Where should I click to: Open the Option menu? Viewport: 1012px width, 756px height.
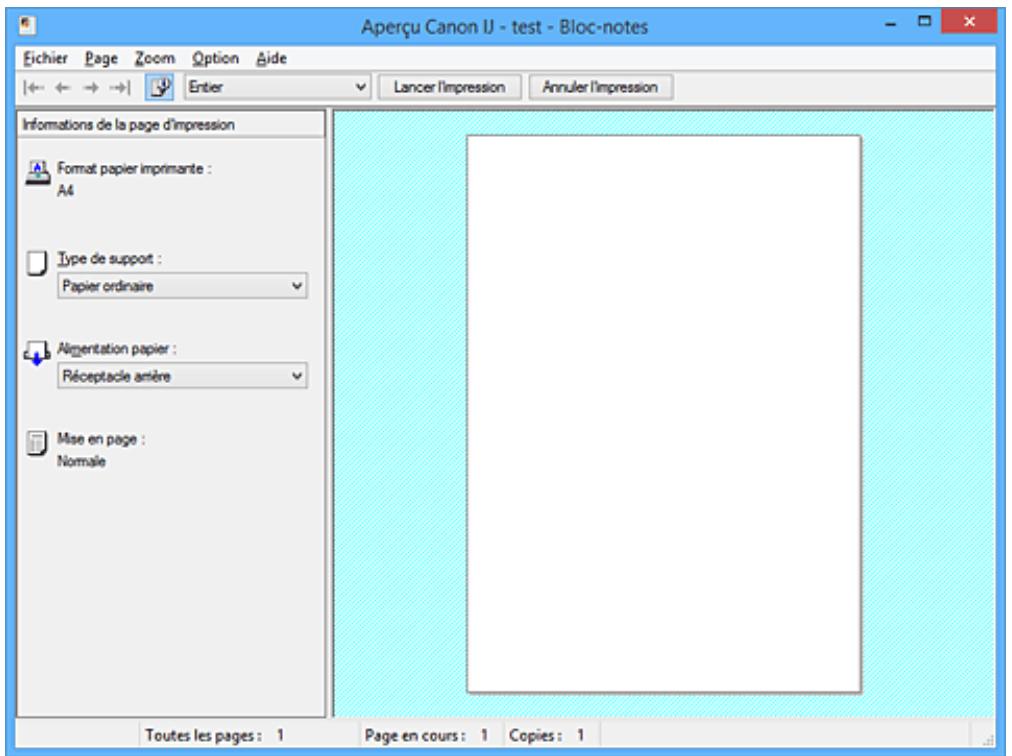point(213,59)
